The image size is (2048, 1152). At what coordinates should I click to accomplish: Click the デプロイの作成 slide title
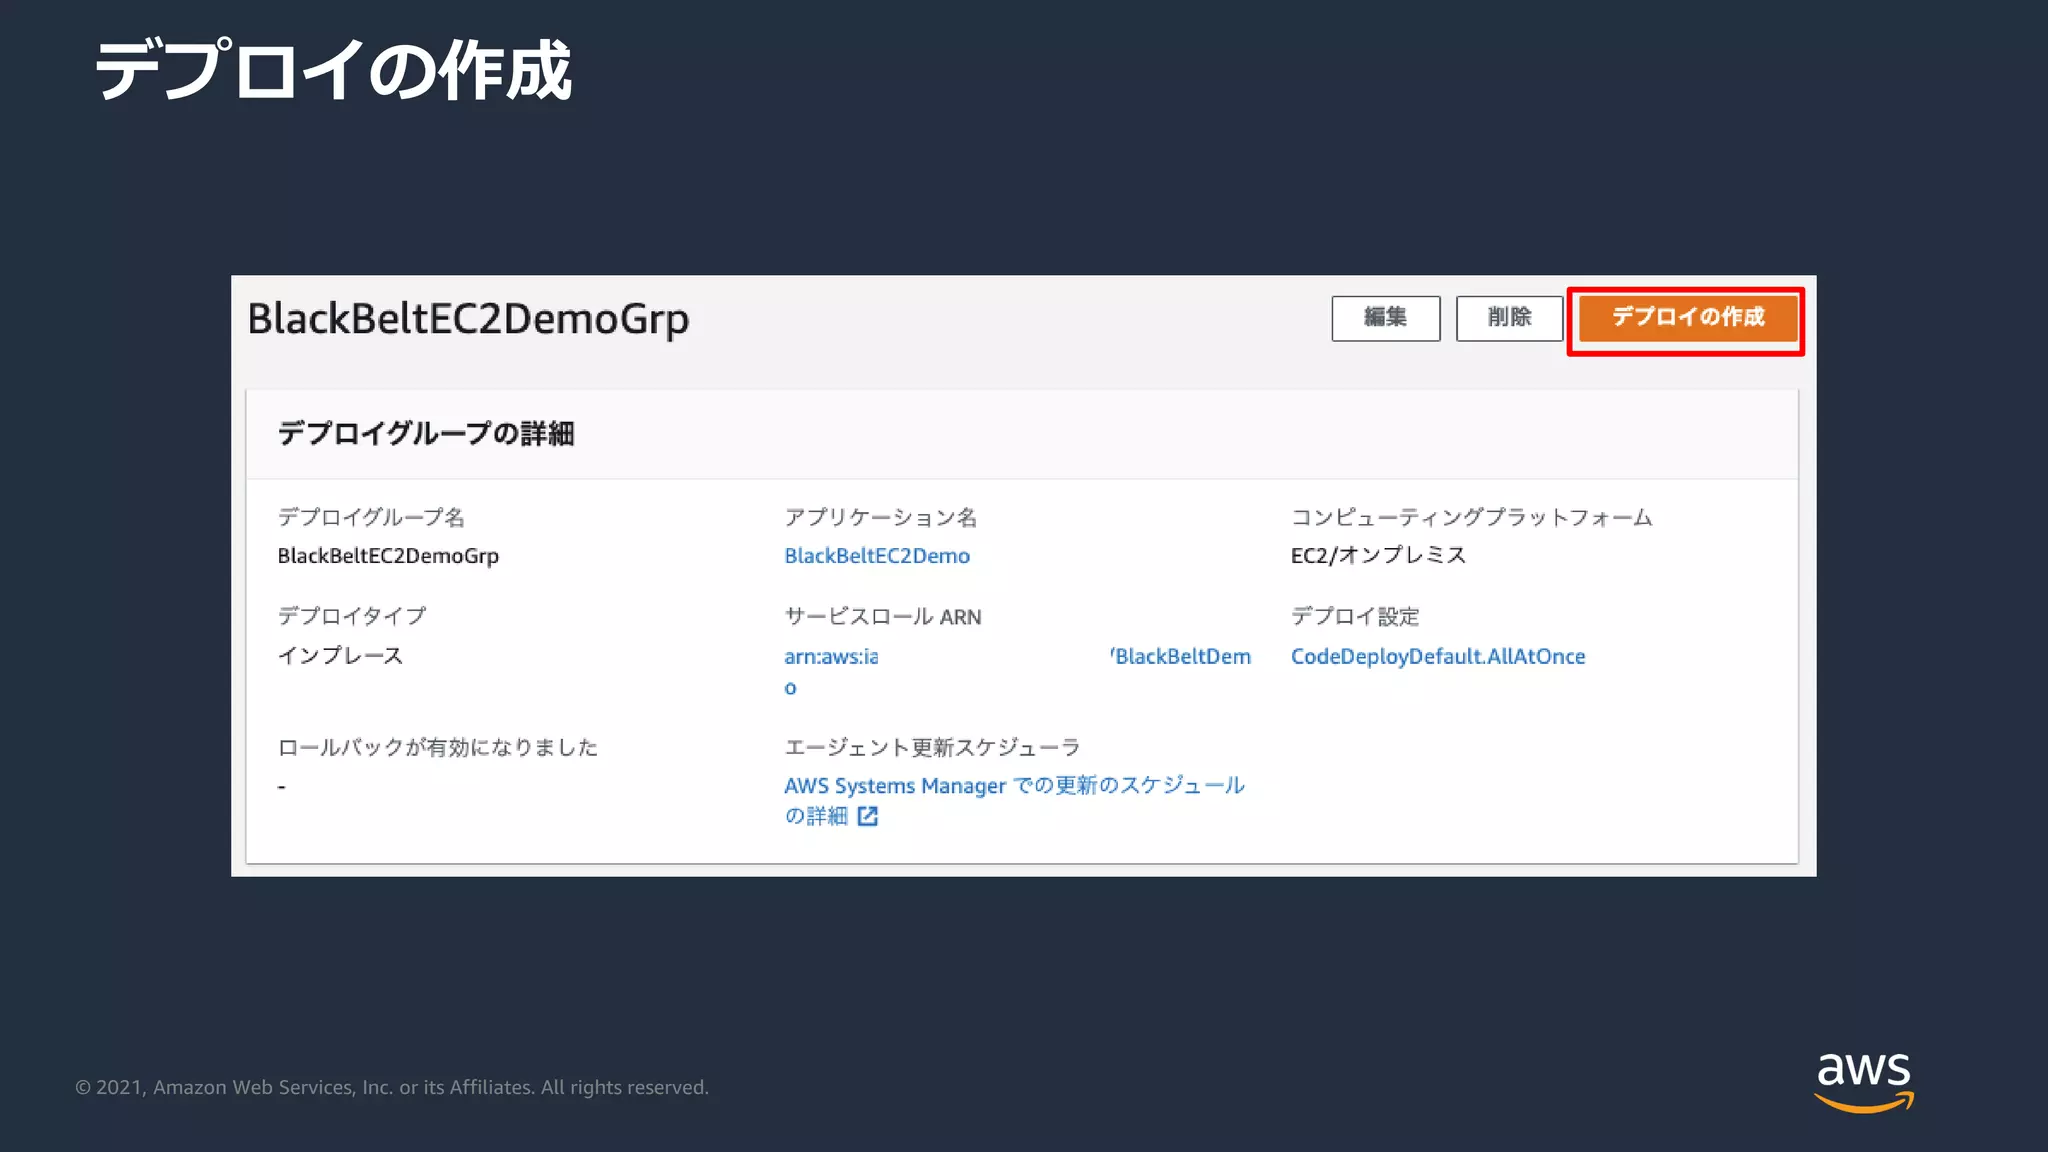coord(333,70)
